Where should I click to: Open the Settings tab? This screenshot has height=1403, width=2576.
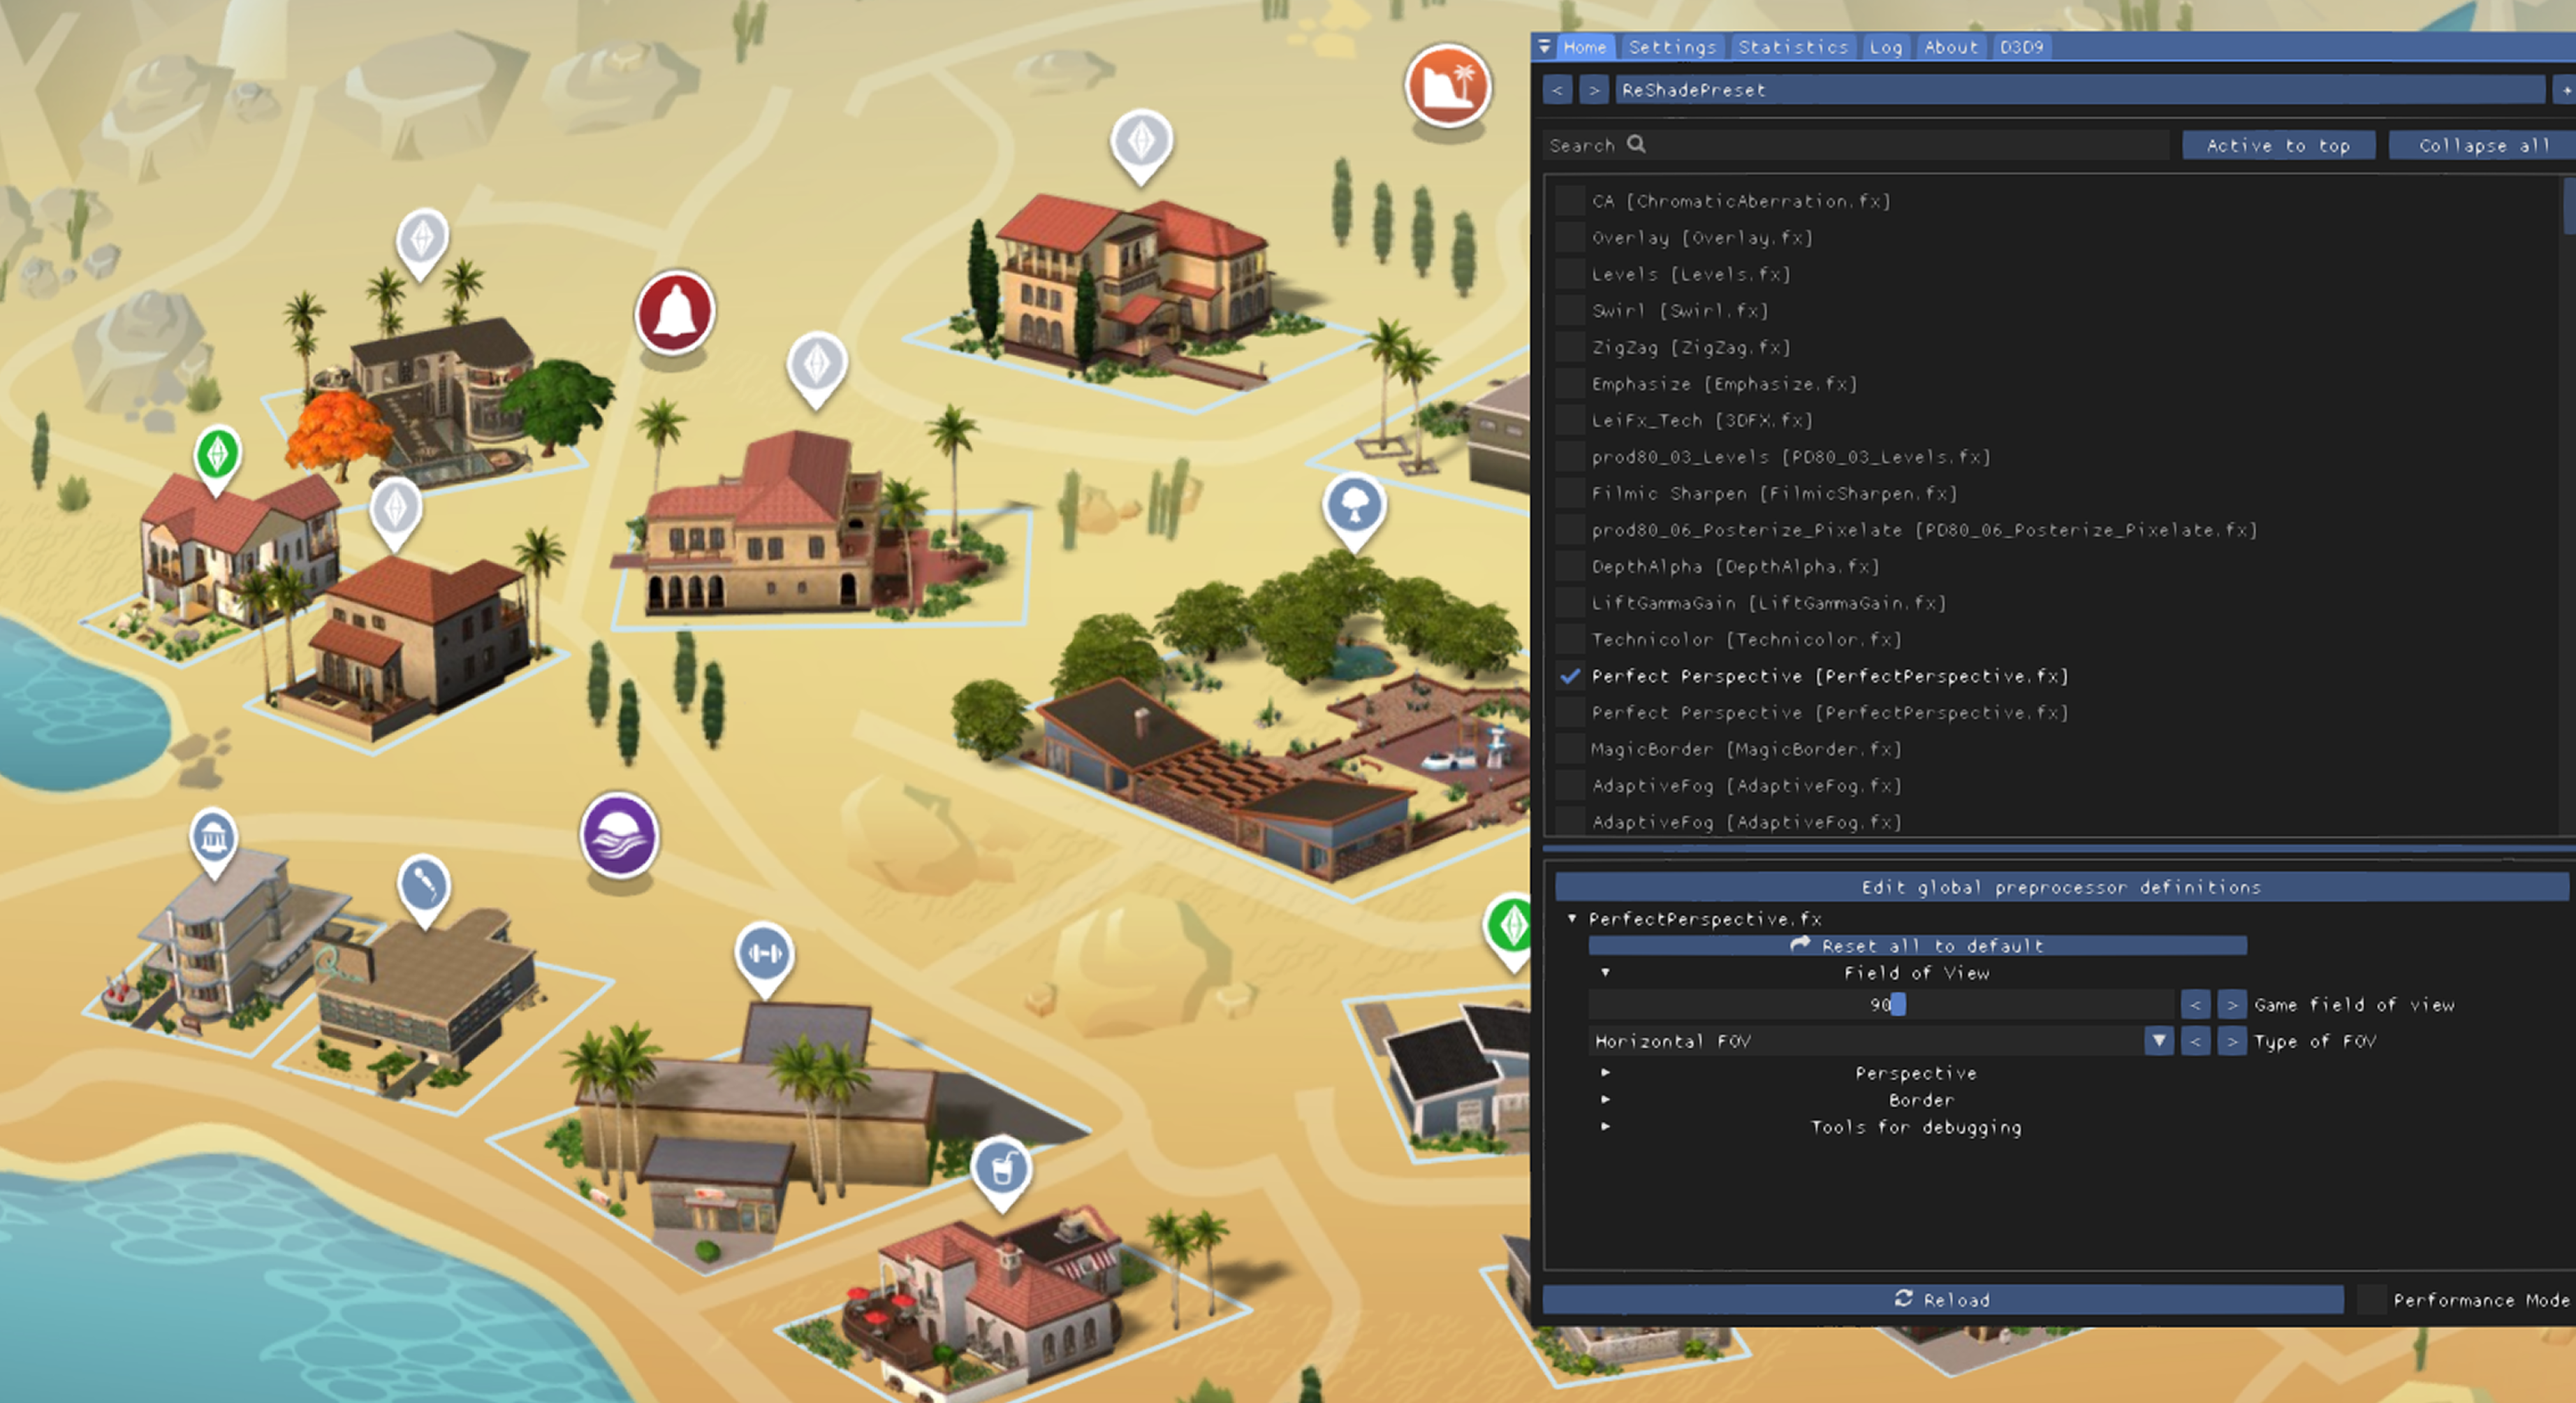coord(1672,47)
